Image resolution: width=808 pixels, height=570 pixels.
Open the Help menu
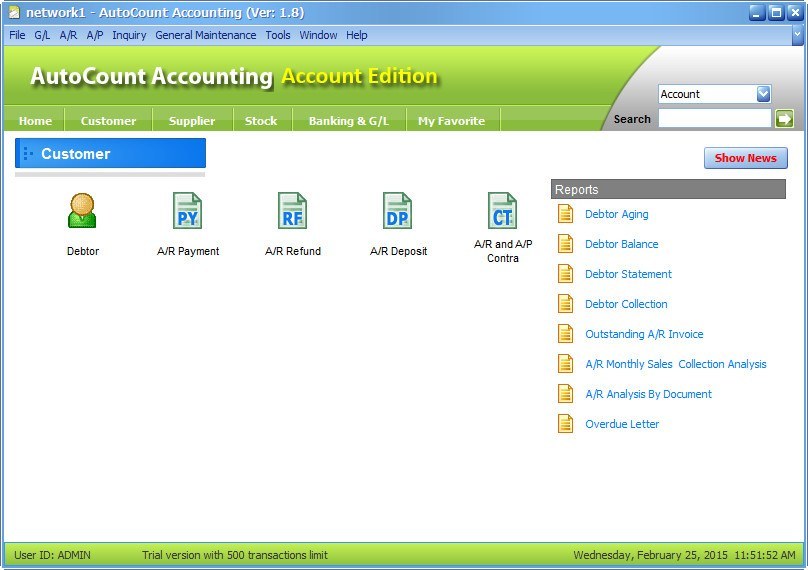tap(357, 35)
